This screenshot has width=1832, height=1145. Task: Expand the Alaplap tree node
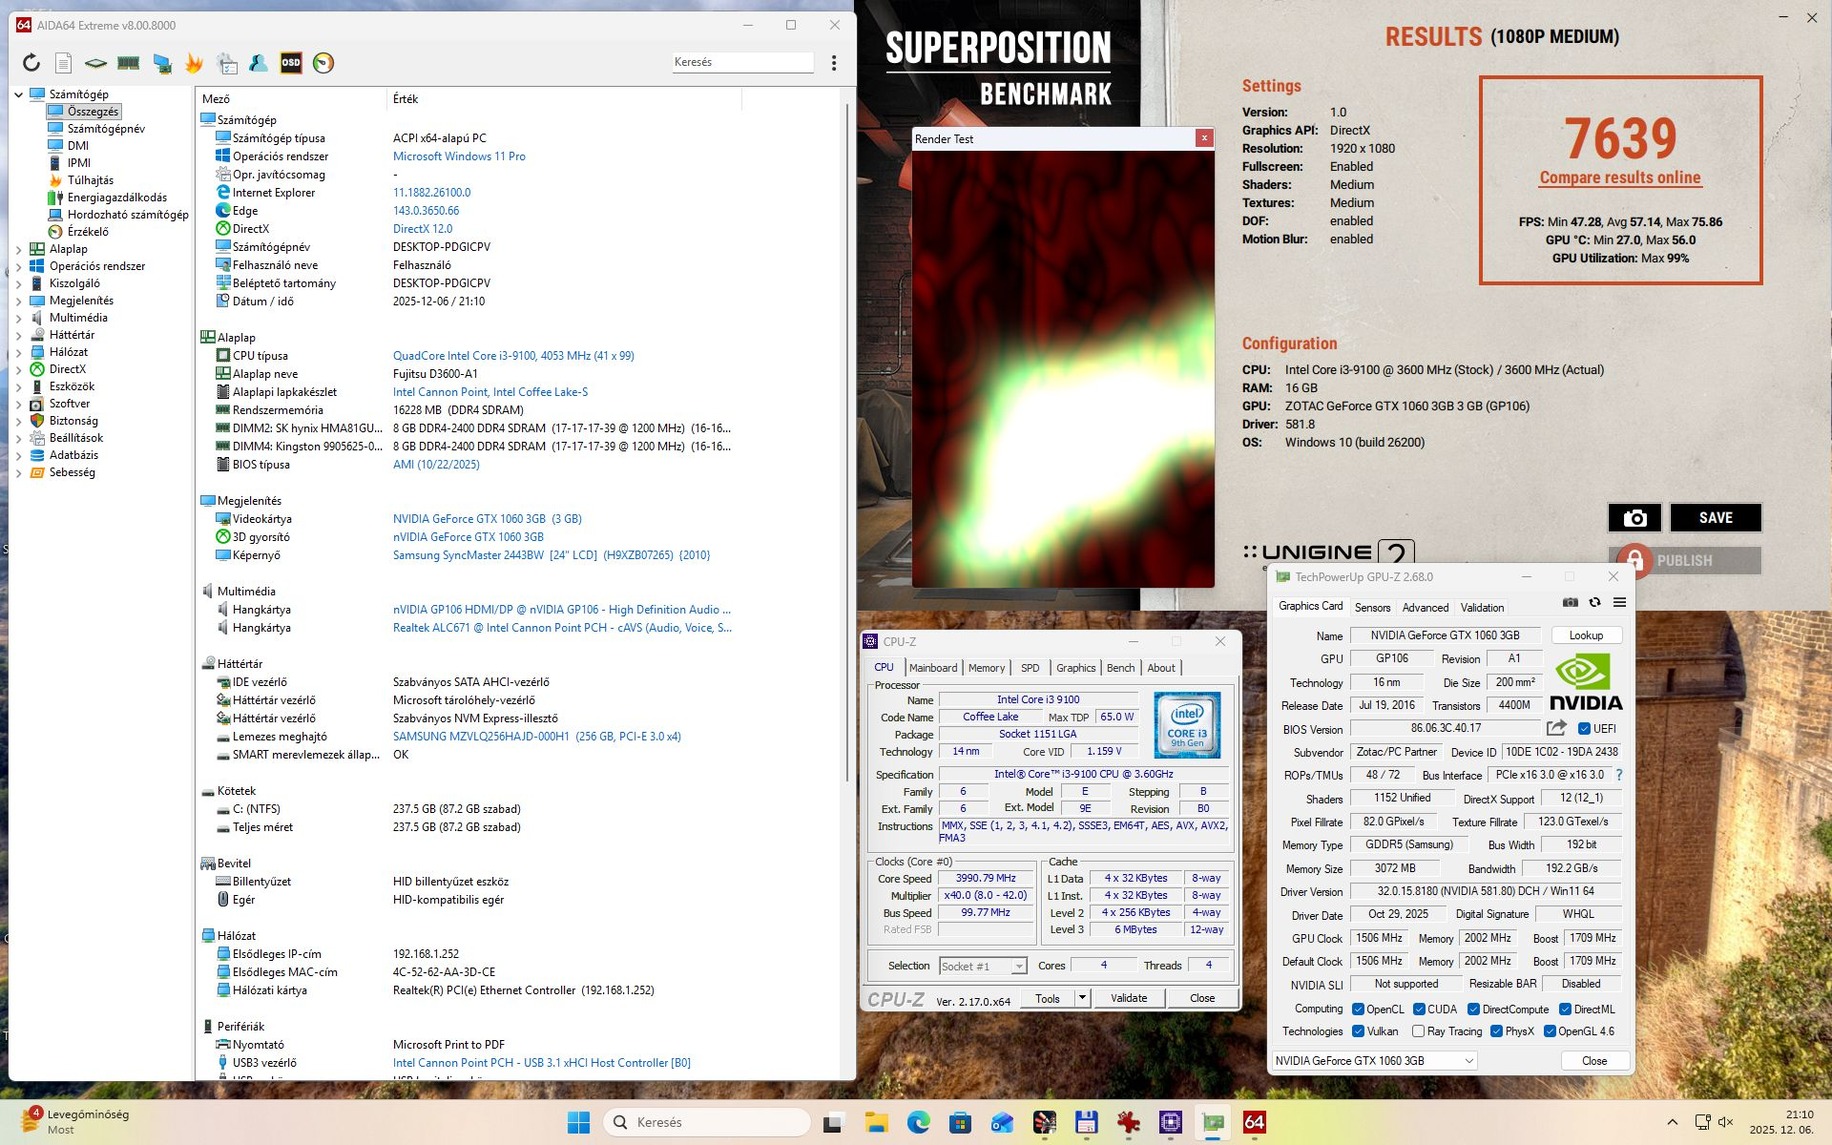point(19,249)
